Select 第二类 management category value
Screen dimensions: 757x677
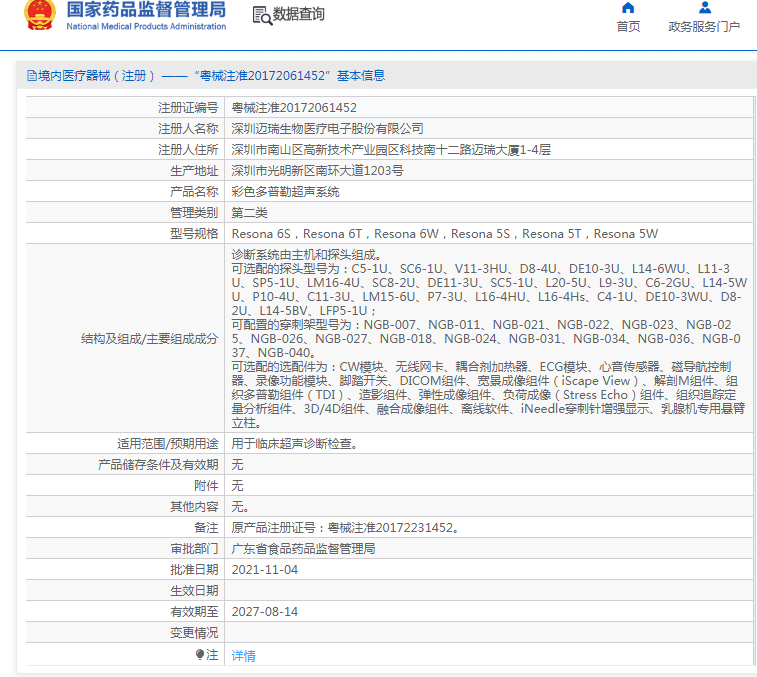[249, 213]
